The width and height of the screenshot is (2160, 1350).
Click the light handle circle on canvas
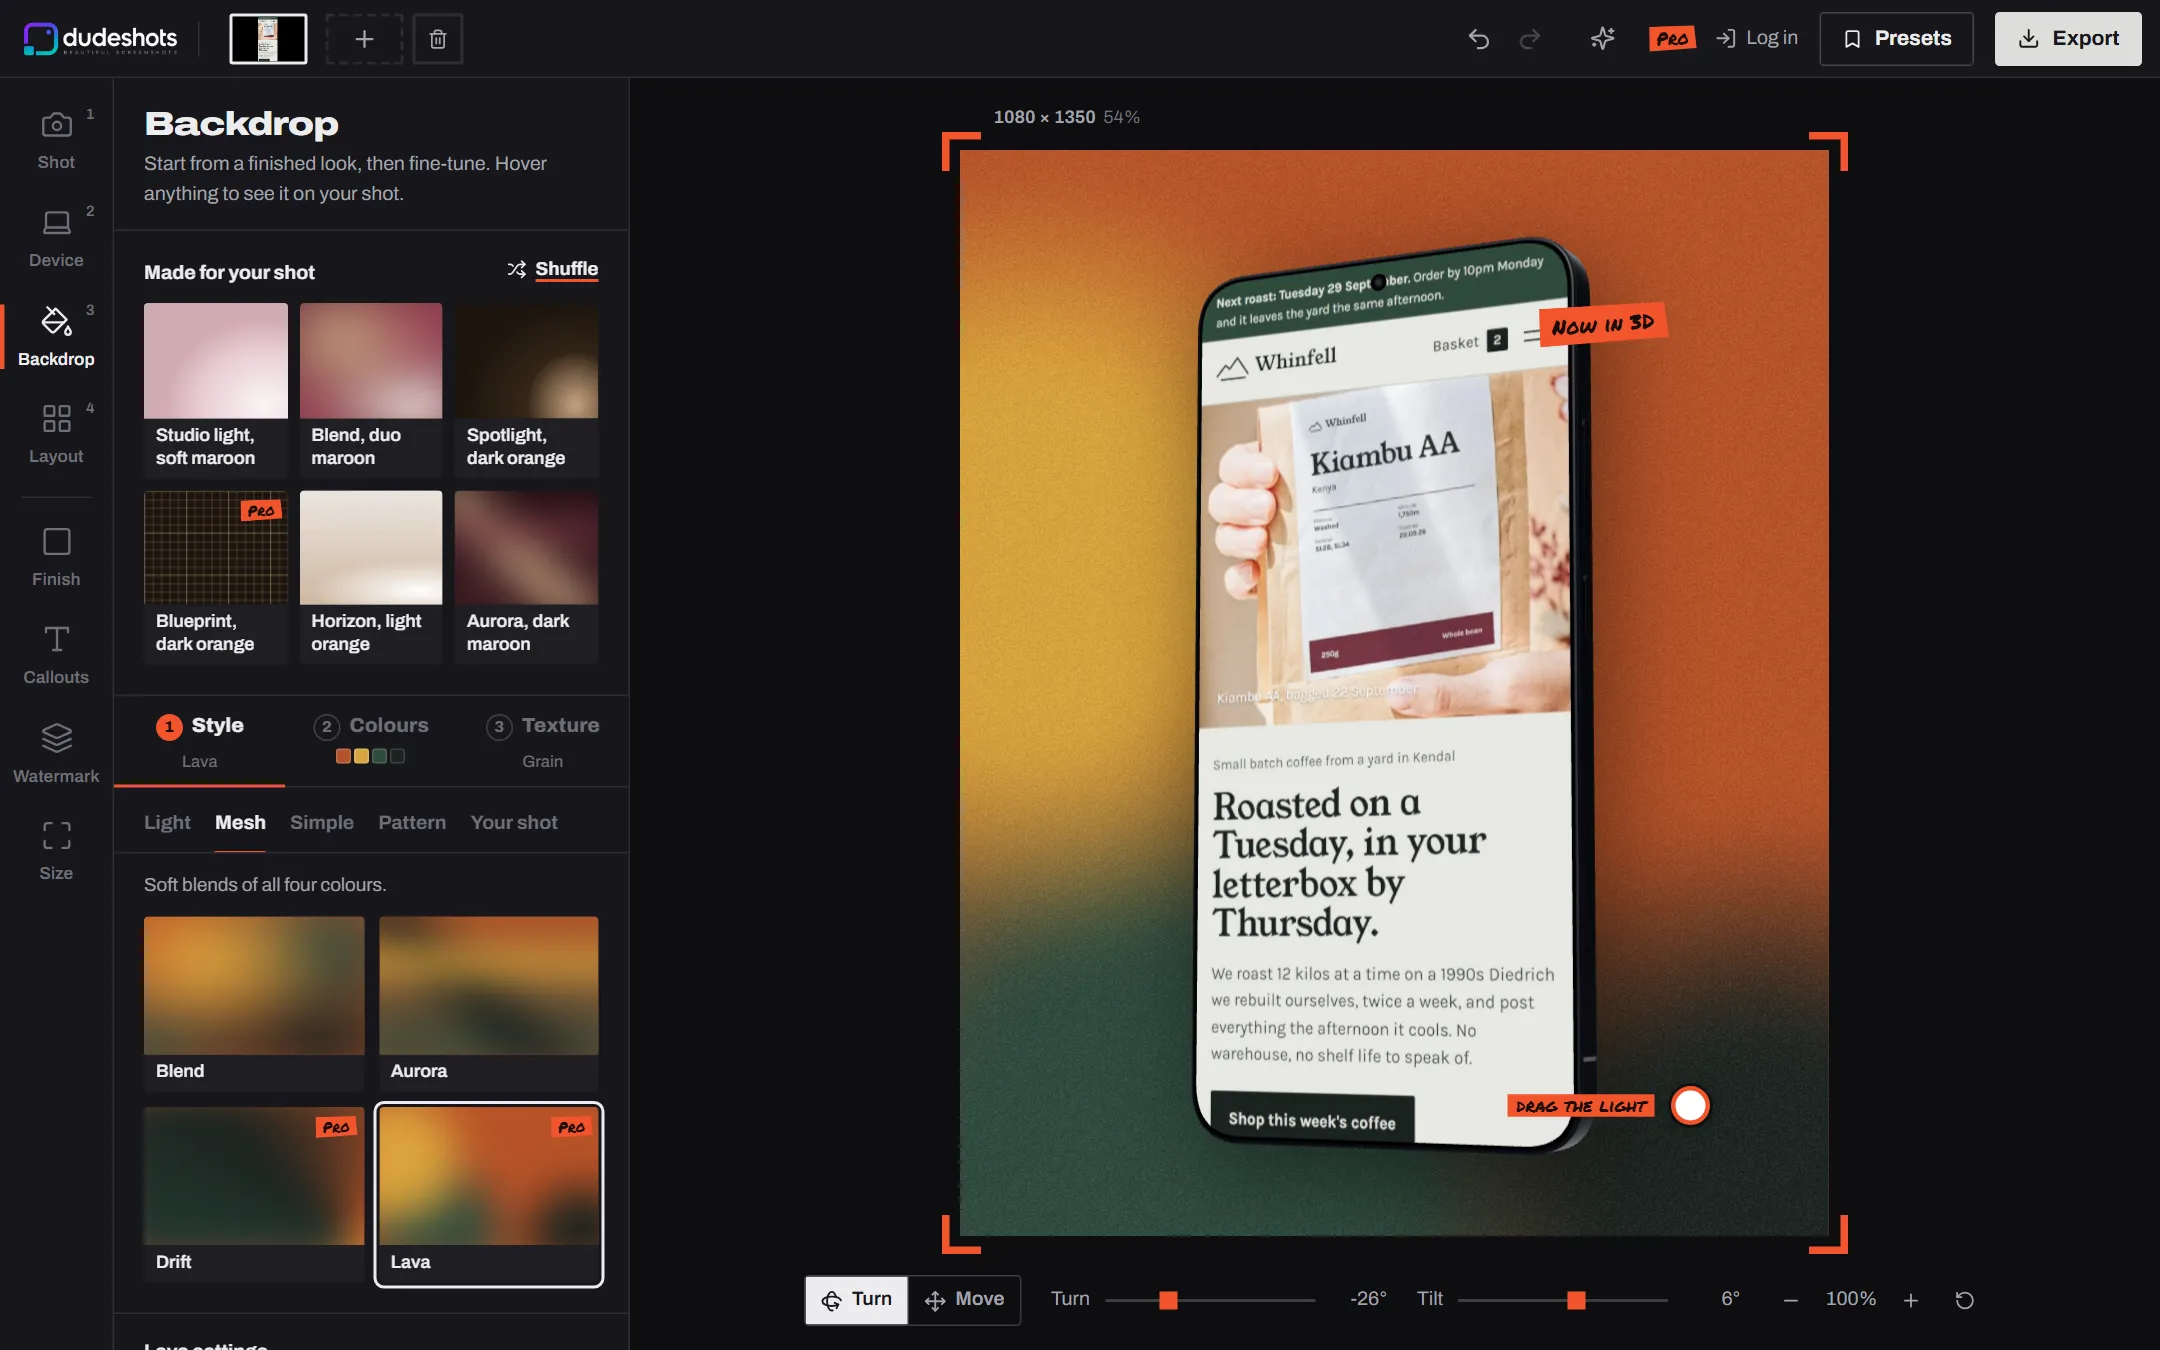pos(1690,1106)
